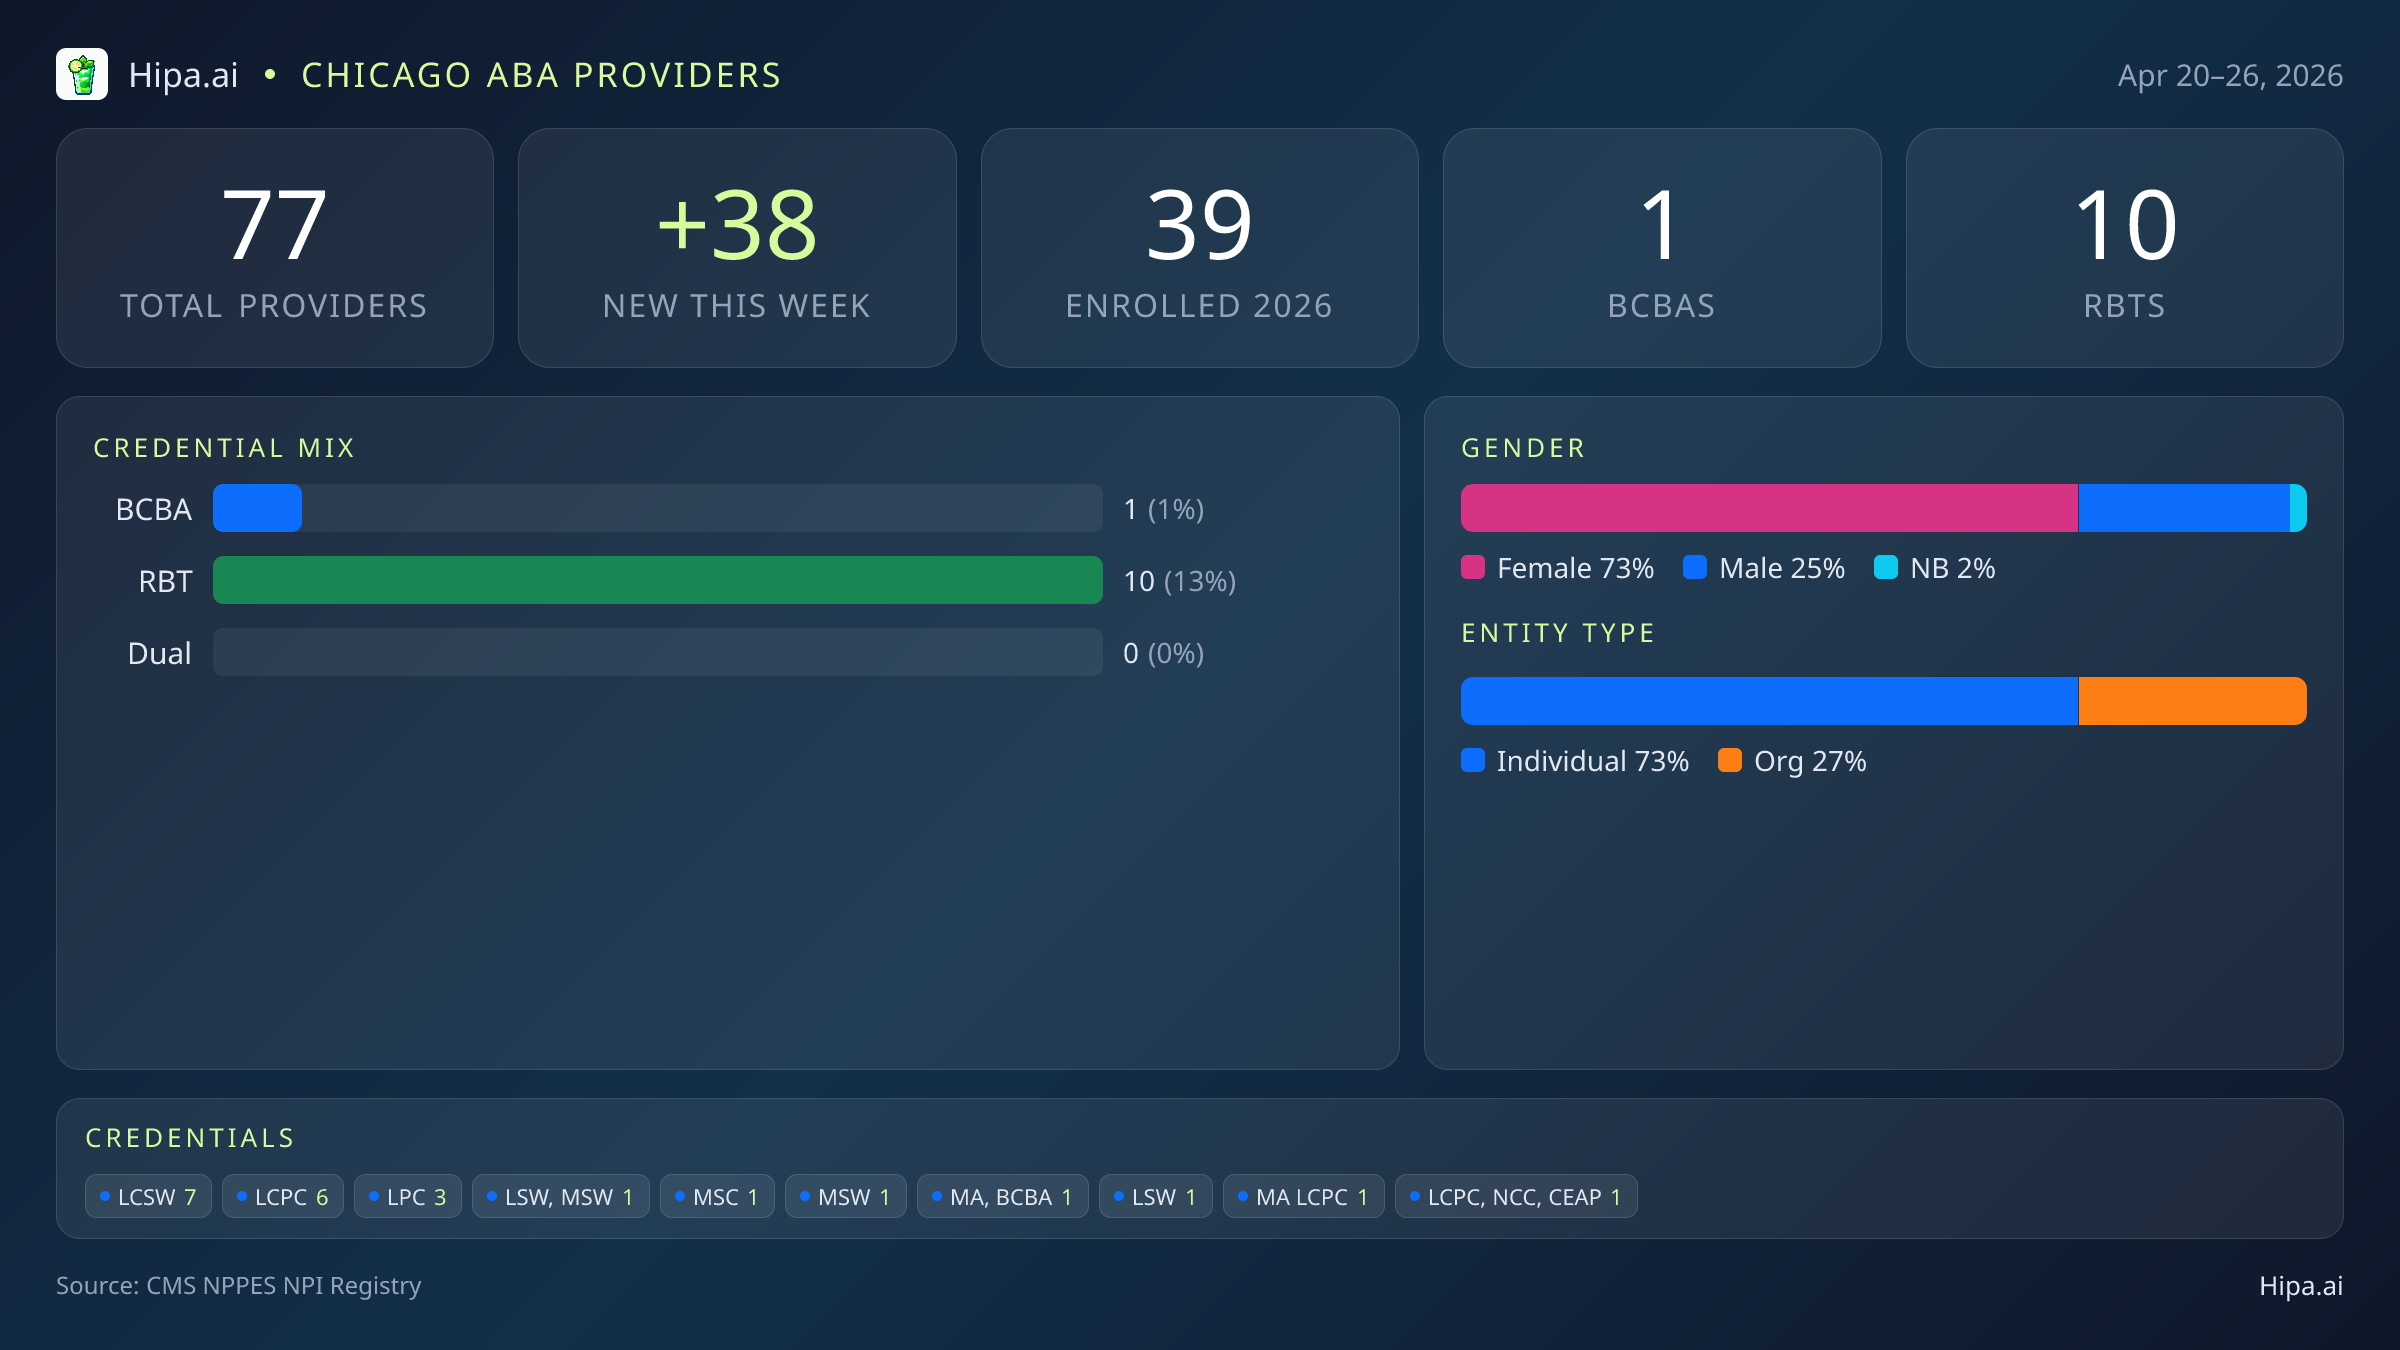Open the Enrolled 2026 stat card
The image size is (2400, 1350).
1199,248
